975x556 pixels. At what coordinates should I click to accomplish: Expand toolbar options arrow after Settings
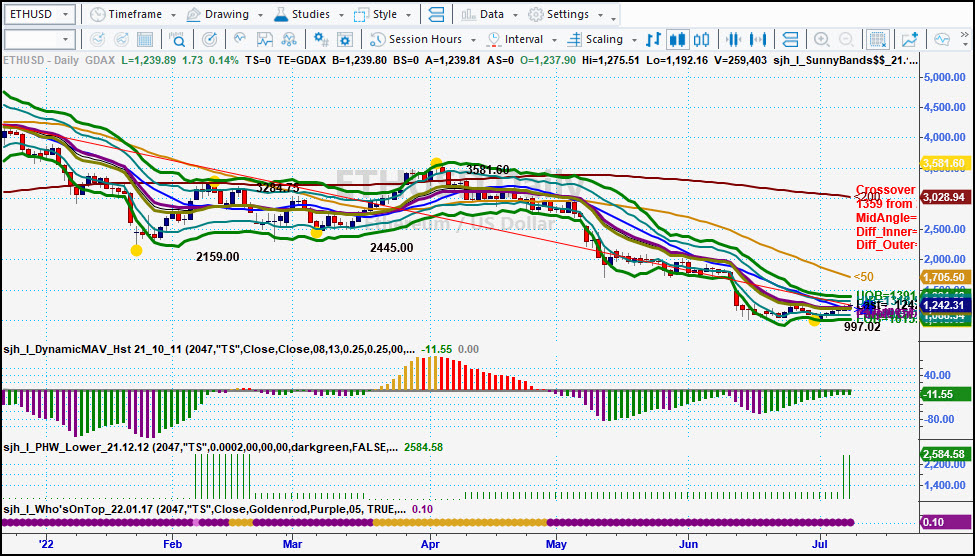click(x=614, y=17)
